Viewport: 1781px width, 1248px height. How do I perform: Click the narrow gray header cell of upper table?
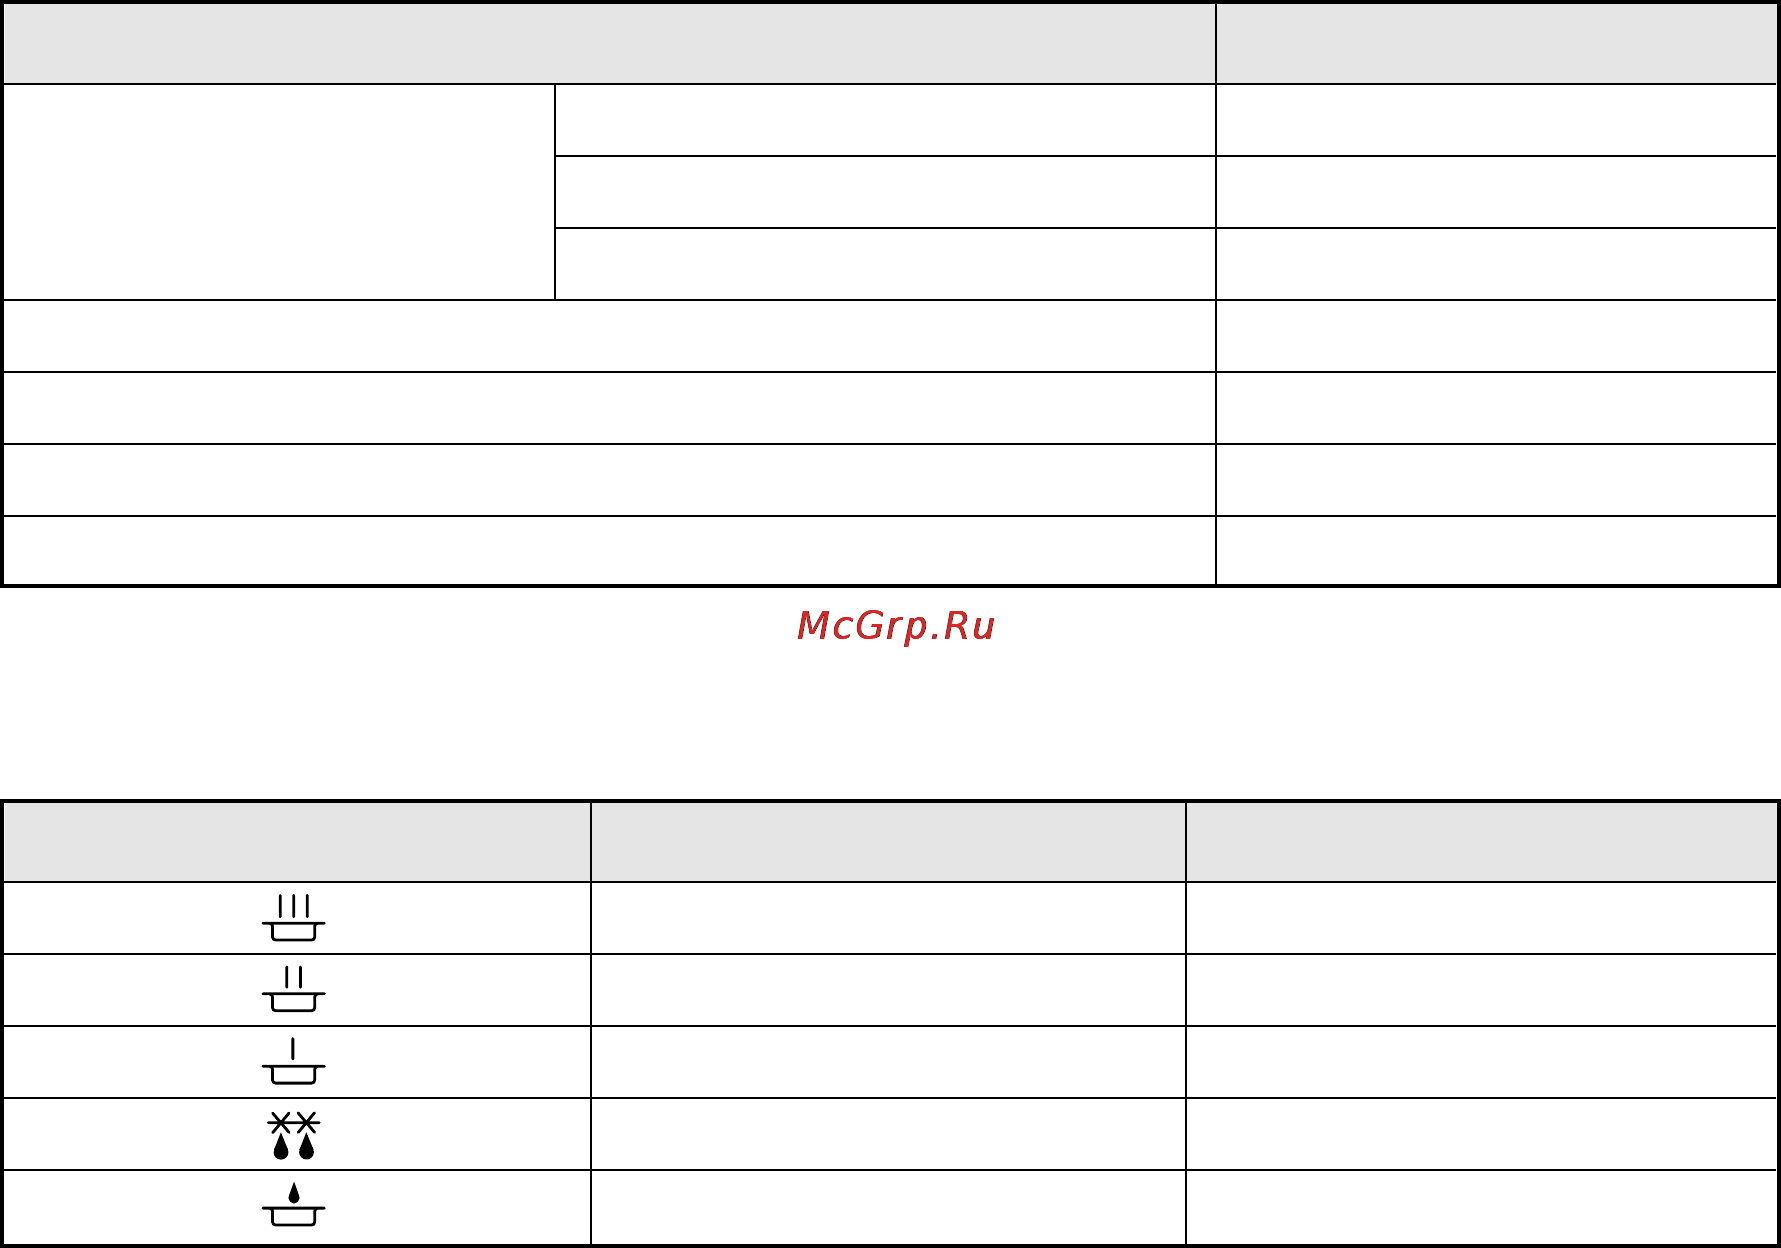[x=1496, y=43]
